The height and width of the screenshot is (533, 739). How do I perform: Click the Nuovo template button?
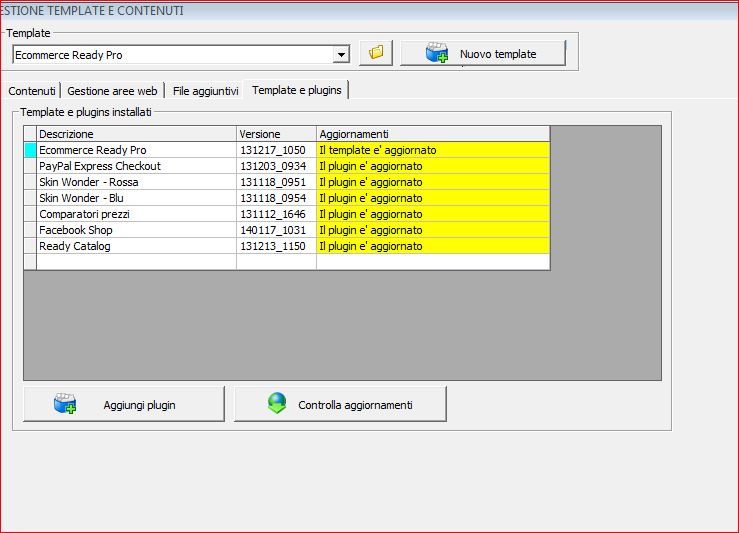tap(483, 53)
